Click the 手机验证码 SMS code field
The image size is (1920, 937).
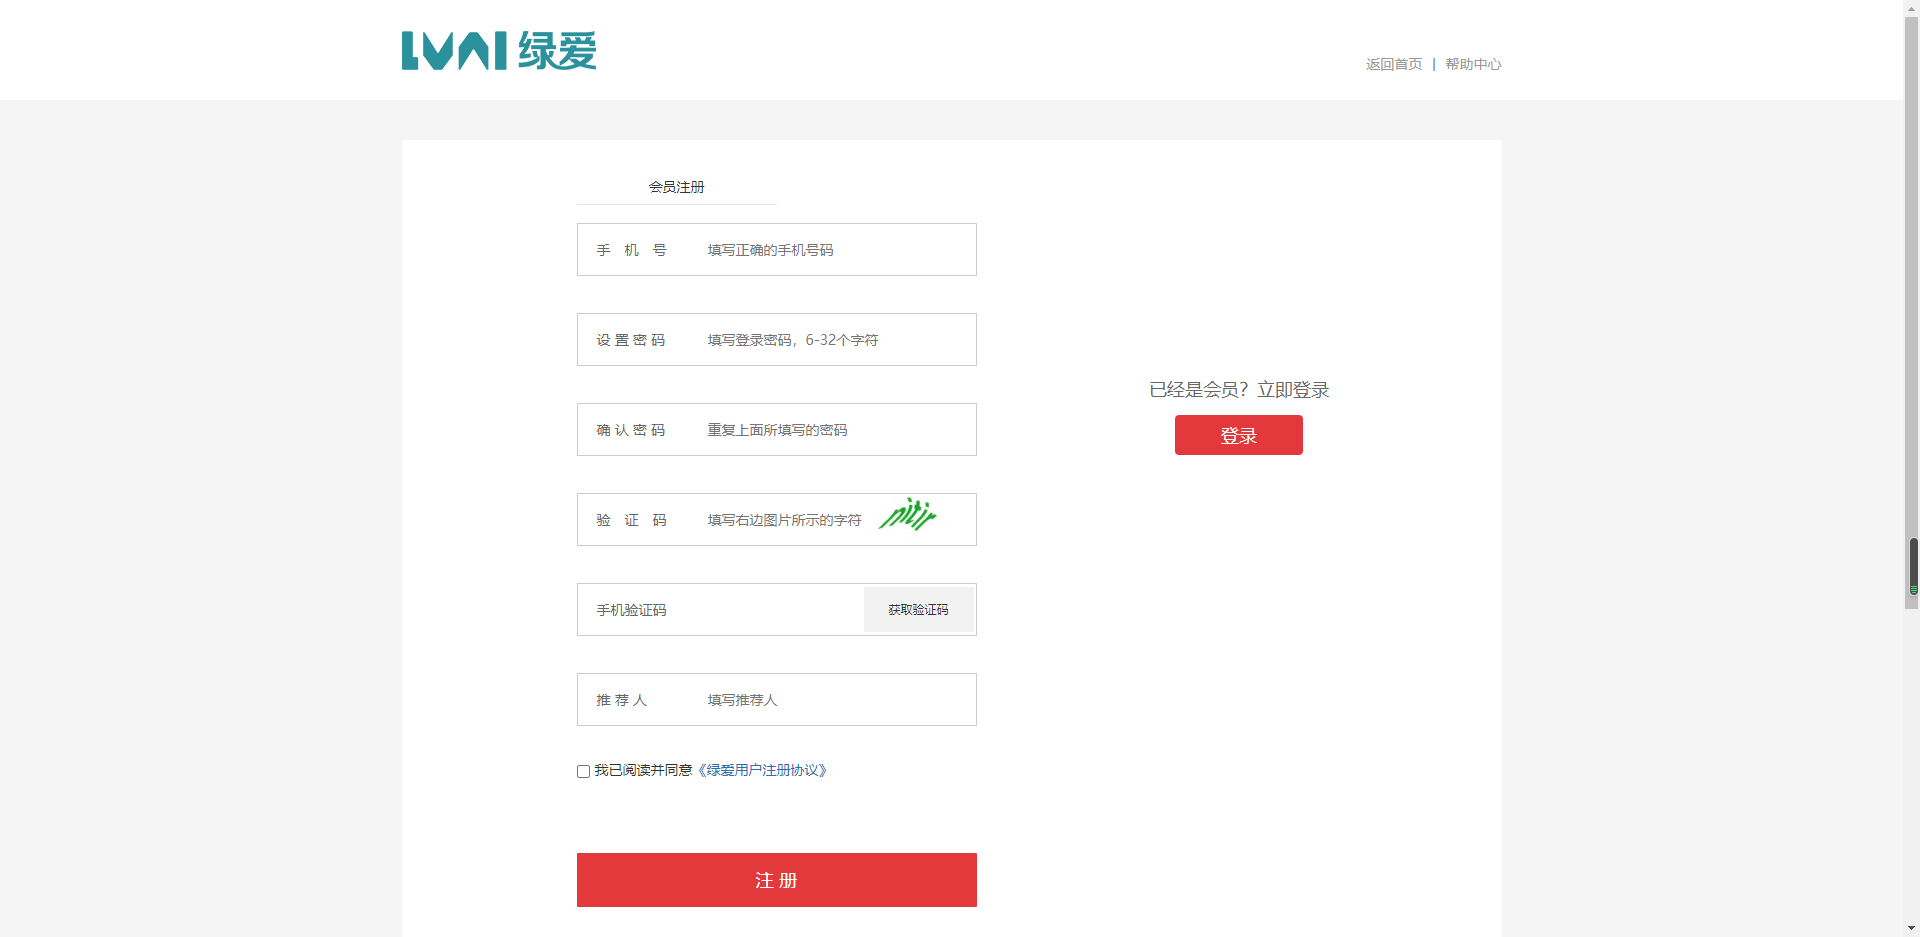[720, 610]
